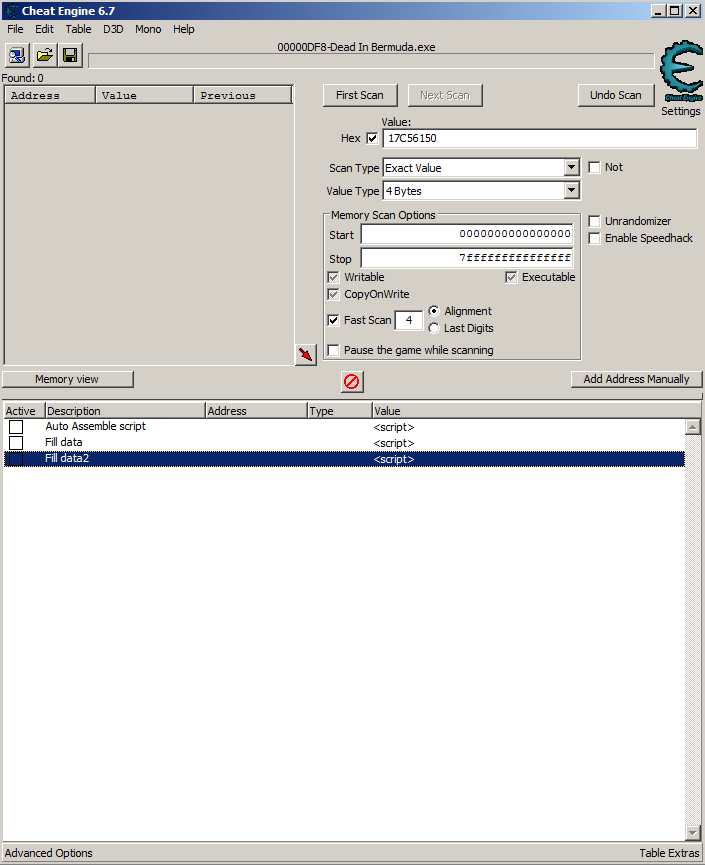Click the Type column header
The image size is (705, 865).
coord(340,411)
